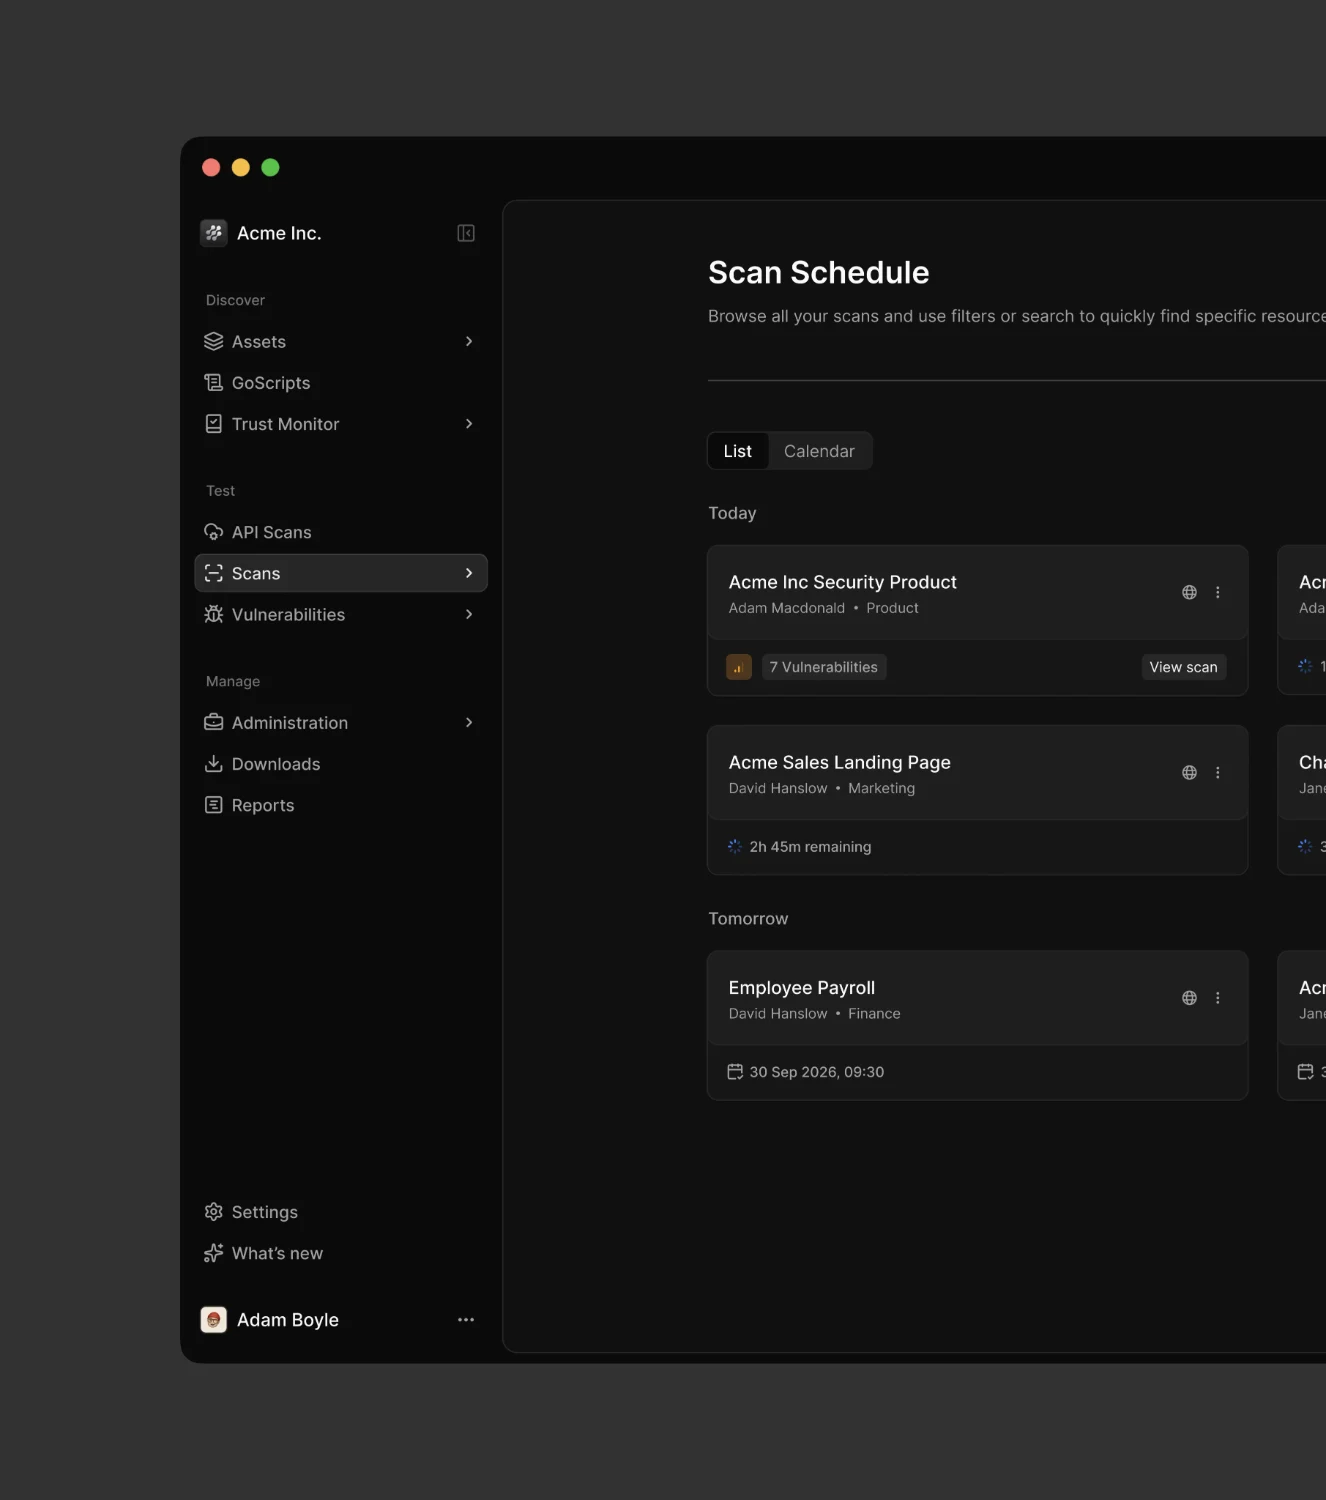Screen dimensions: 1326x1500
Task: Open more options for Acme Inc Security Product
Action: coord(1218,592)
